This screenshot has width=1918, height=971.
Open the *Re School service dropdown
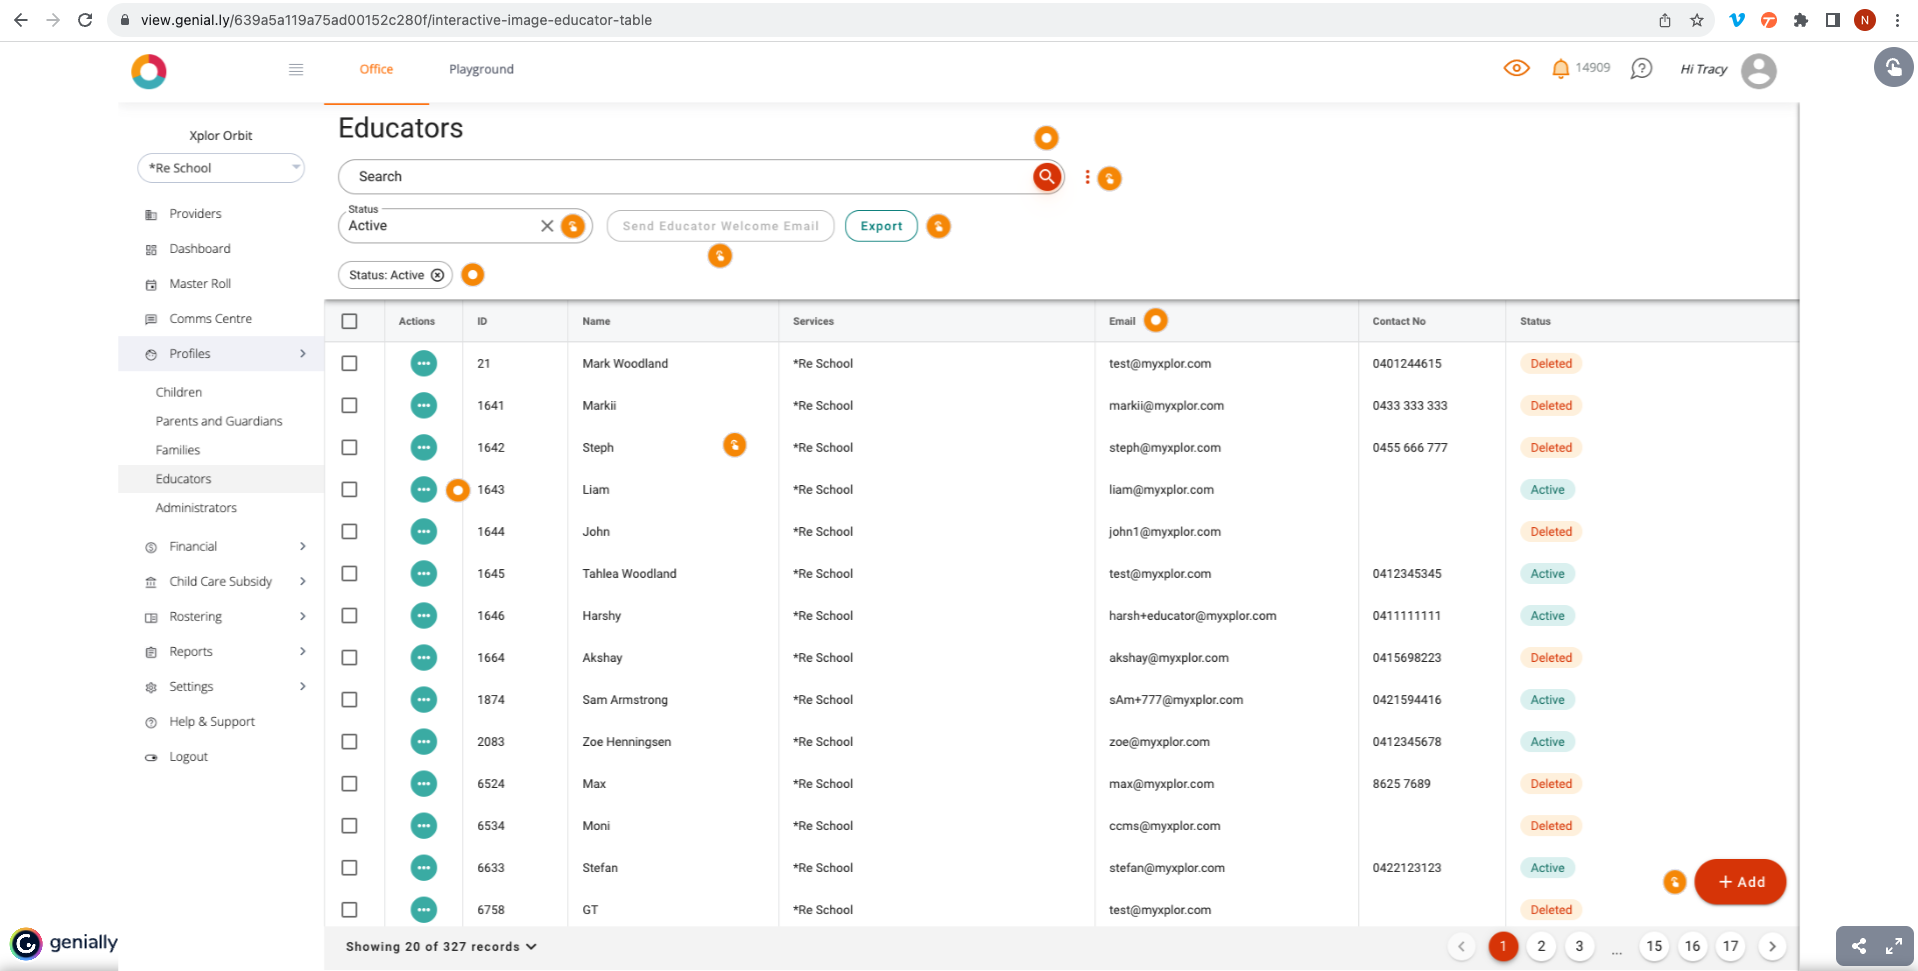(221, 168)
